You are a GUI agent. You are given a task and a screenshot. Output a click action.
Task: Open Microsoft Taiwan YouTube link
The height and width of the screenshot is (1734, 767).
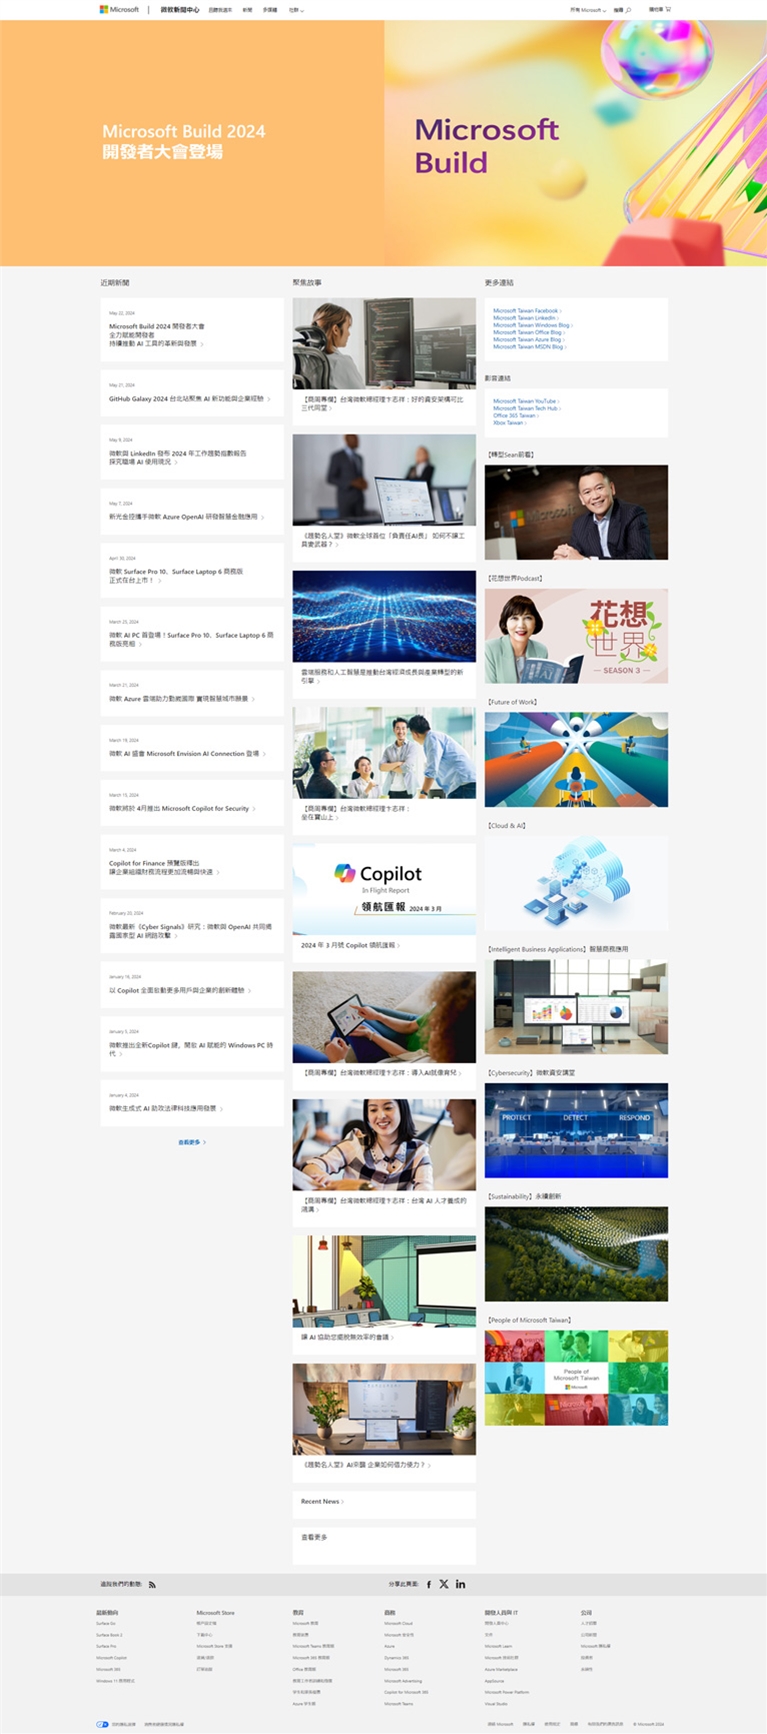[526, 401]
